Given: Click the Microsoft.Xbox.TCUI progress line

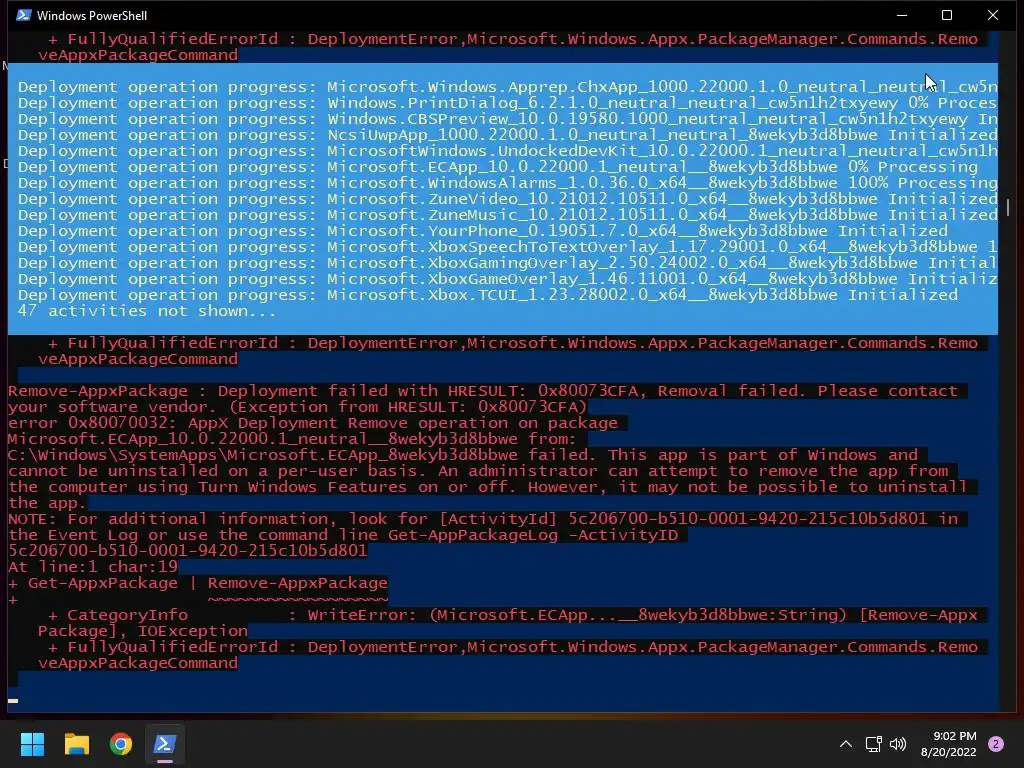Looking at the screenshot, I should (x=488, y=295).
